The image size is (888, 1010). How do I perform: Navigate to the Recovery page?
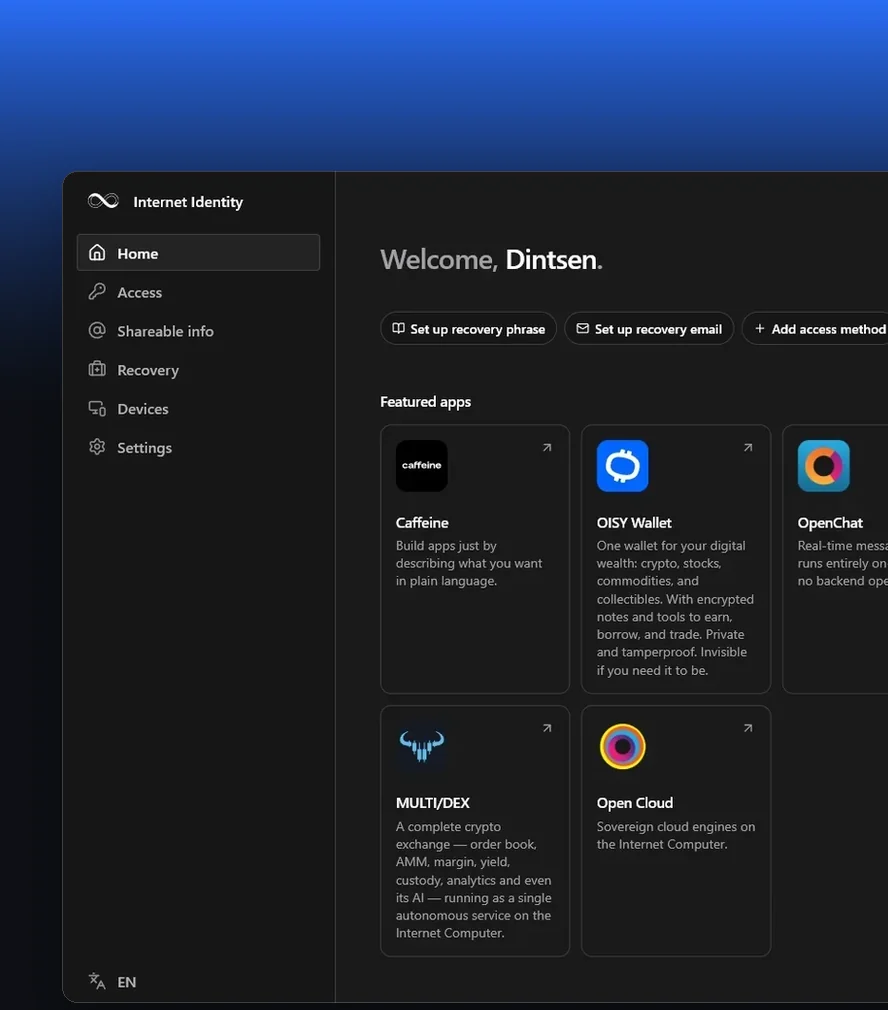pos(198,370)
